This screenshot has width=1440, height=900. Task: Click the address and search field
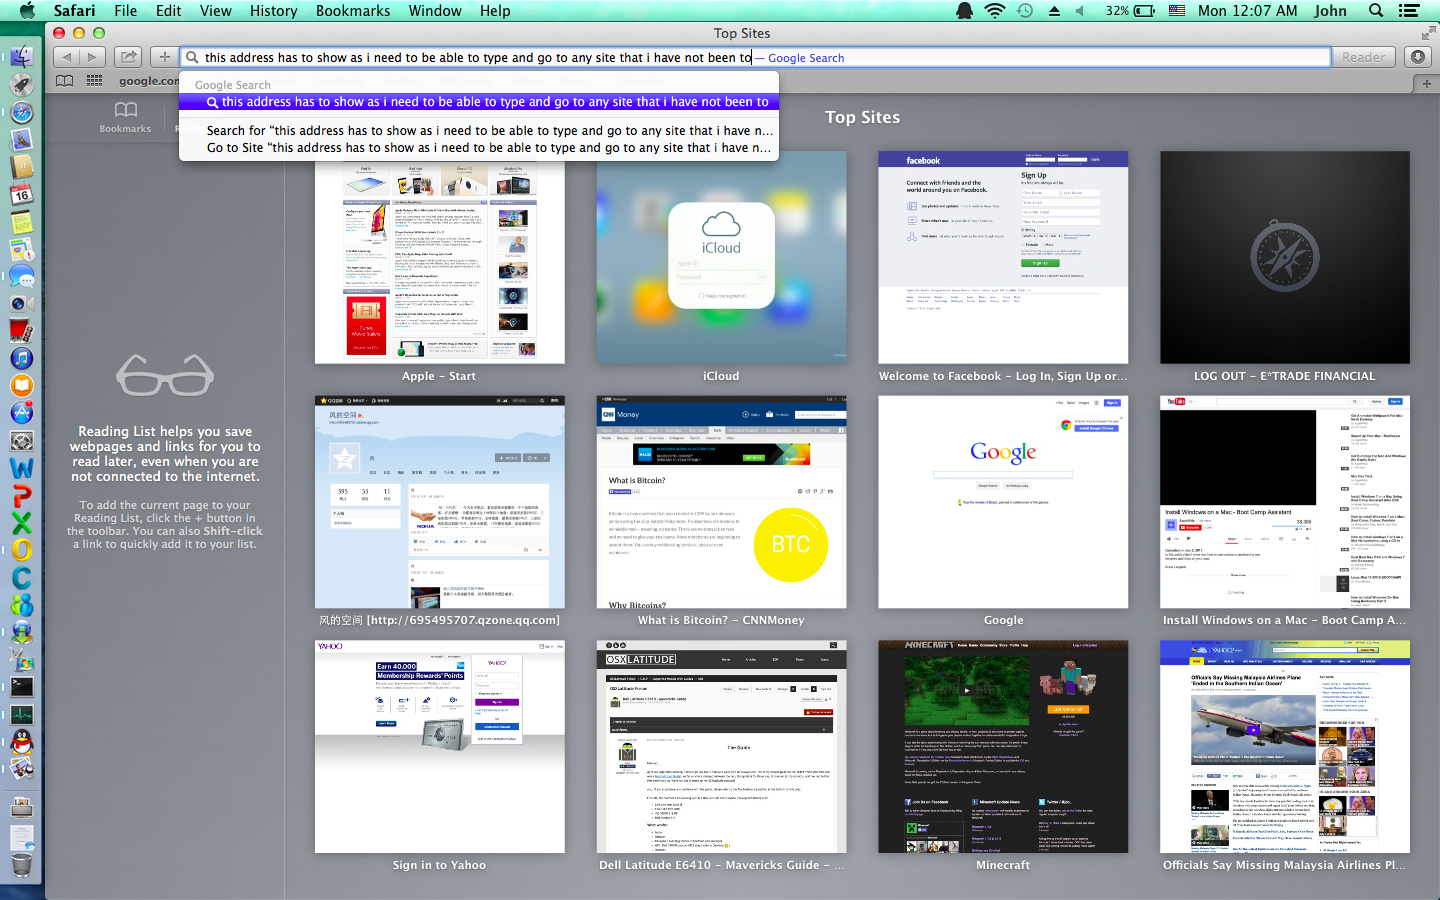click(x=756, y=57)
